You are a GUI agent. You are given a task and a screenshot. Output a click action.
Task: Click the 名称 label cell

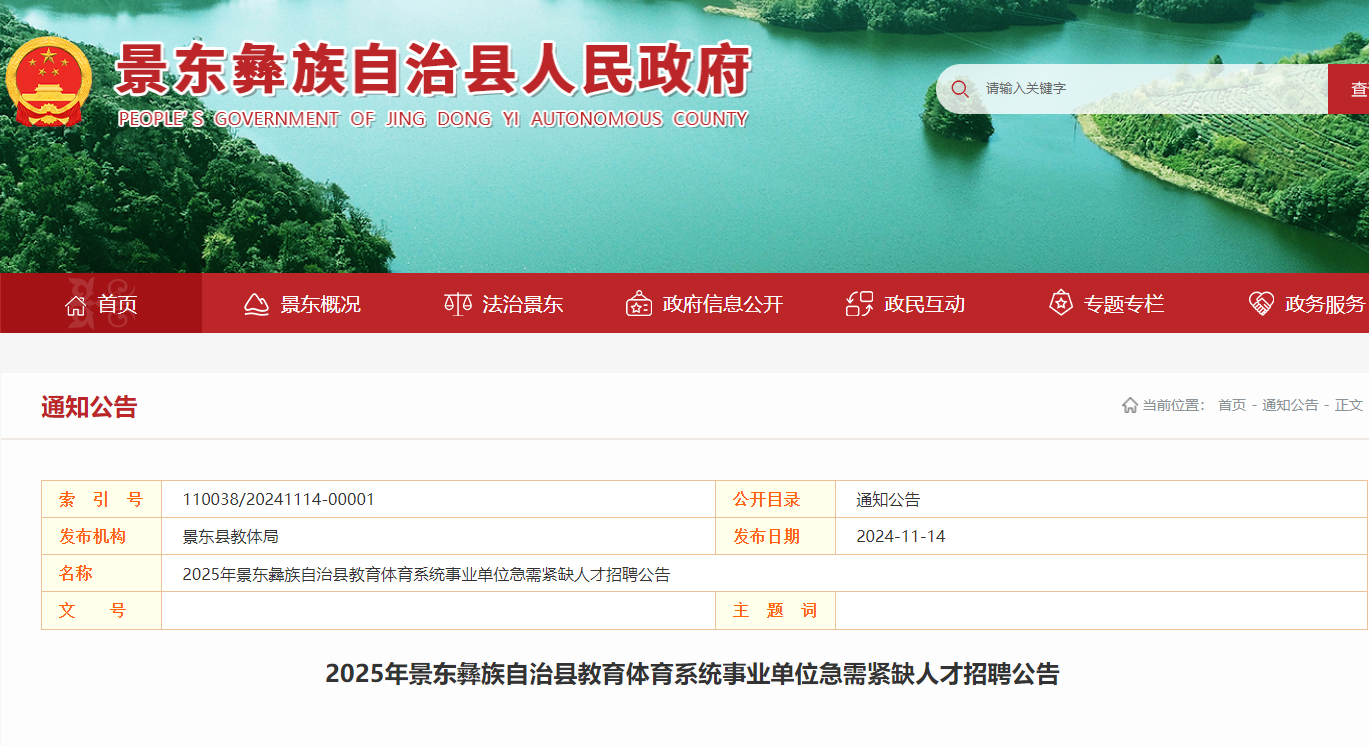coord(101,573)
